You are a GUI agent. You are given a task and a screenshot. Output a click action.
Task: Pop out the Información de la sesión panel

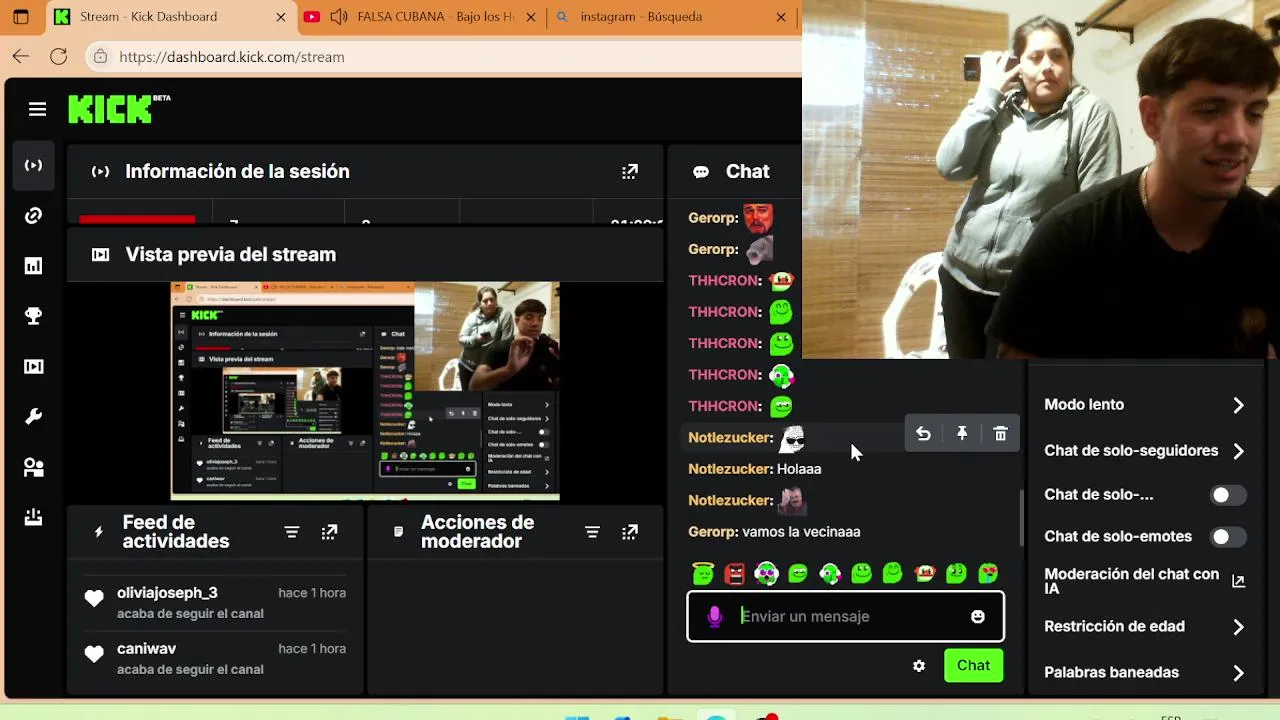pyautogui.click(x=630, y=172)
